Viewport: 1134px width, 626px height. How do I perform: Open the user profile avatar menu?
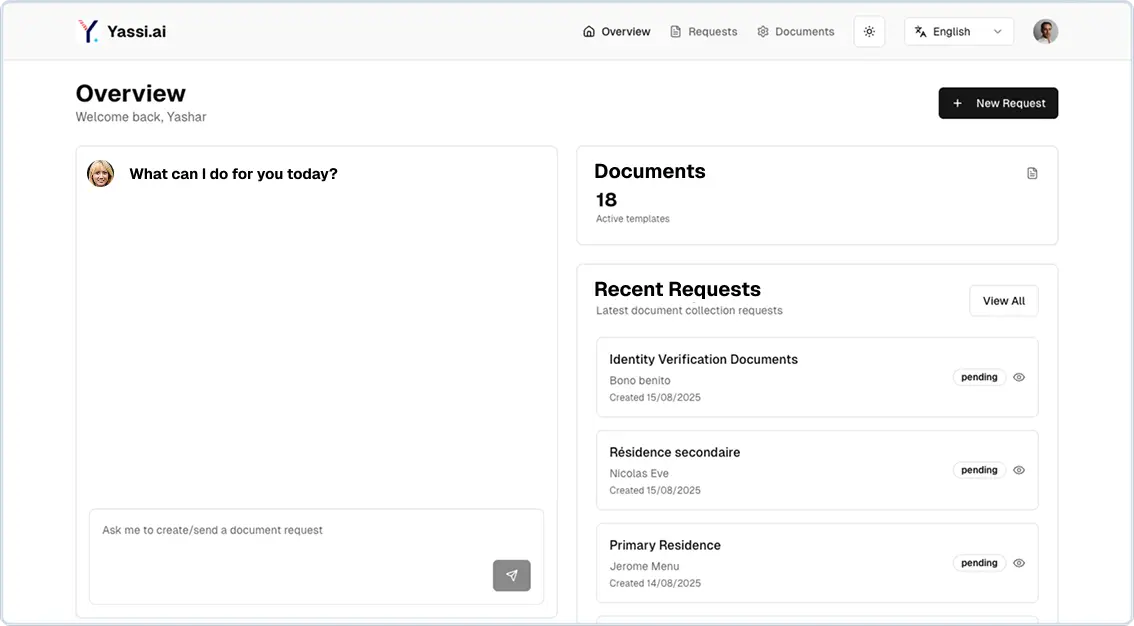pos(1045,32)
